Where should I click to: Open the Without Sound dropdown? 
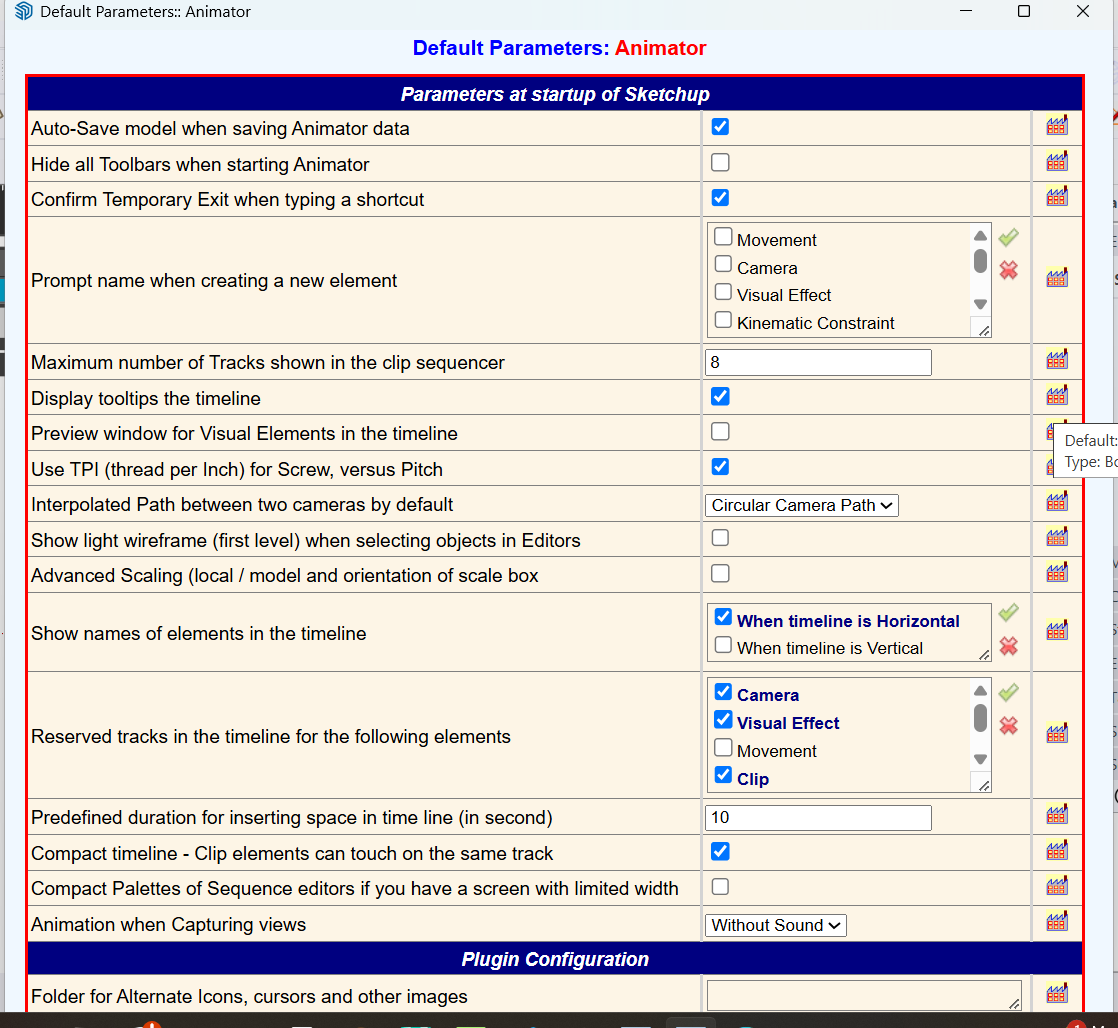tap(775, 925)
